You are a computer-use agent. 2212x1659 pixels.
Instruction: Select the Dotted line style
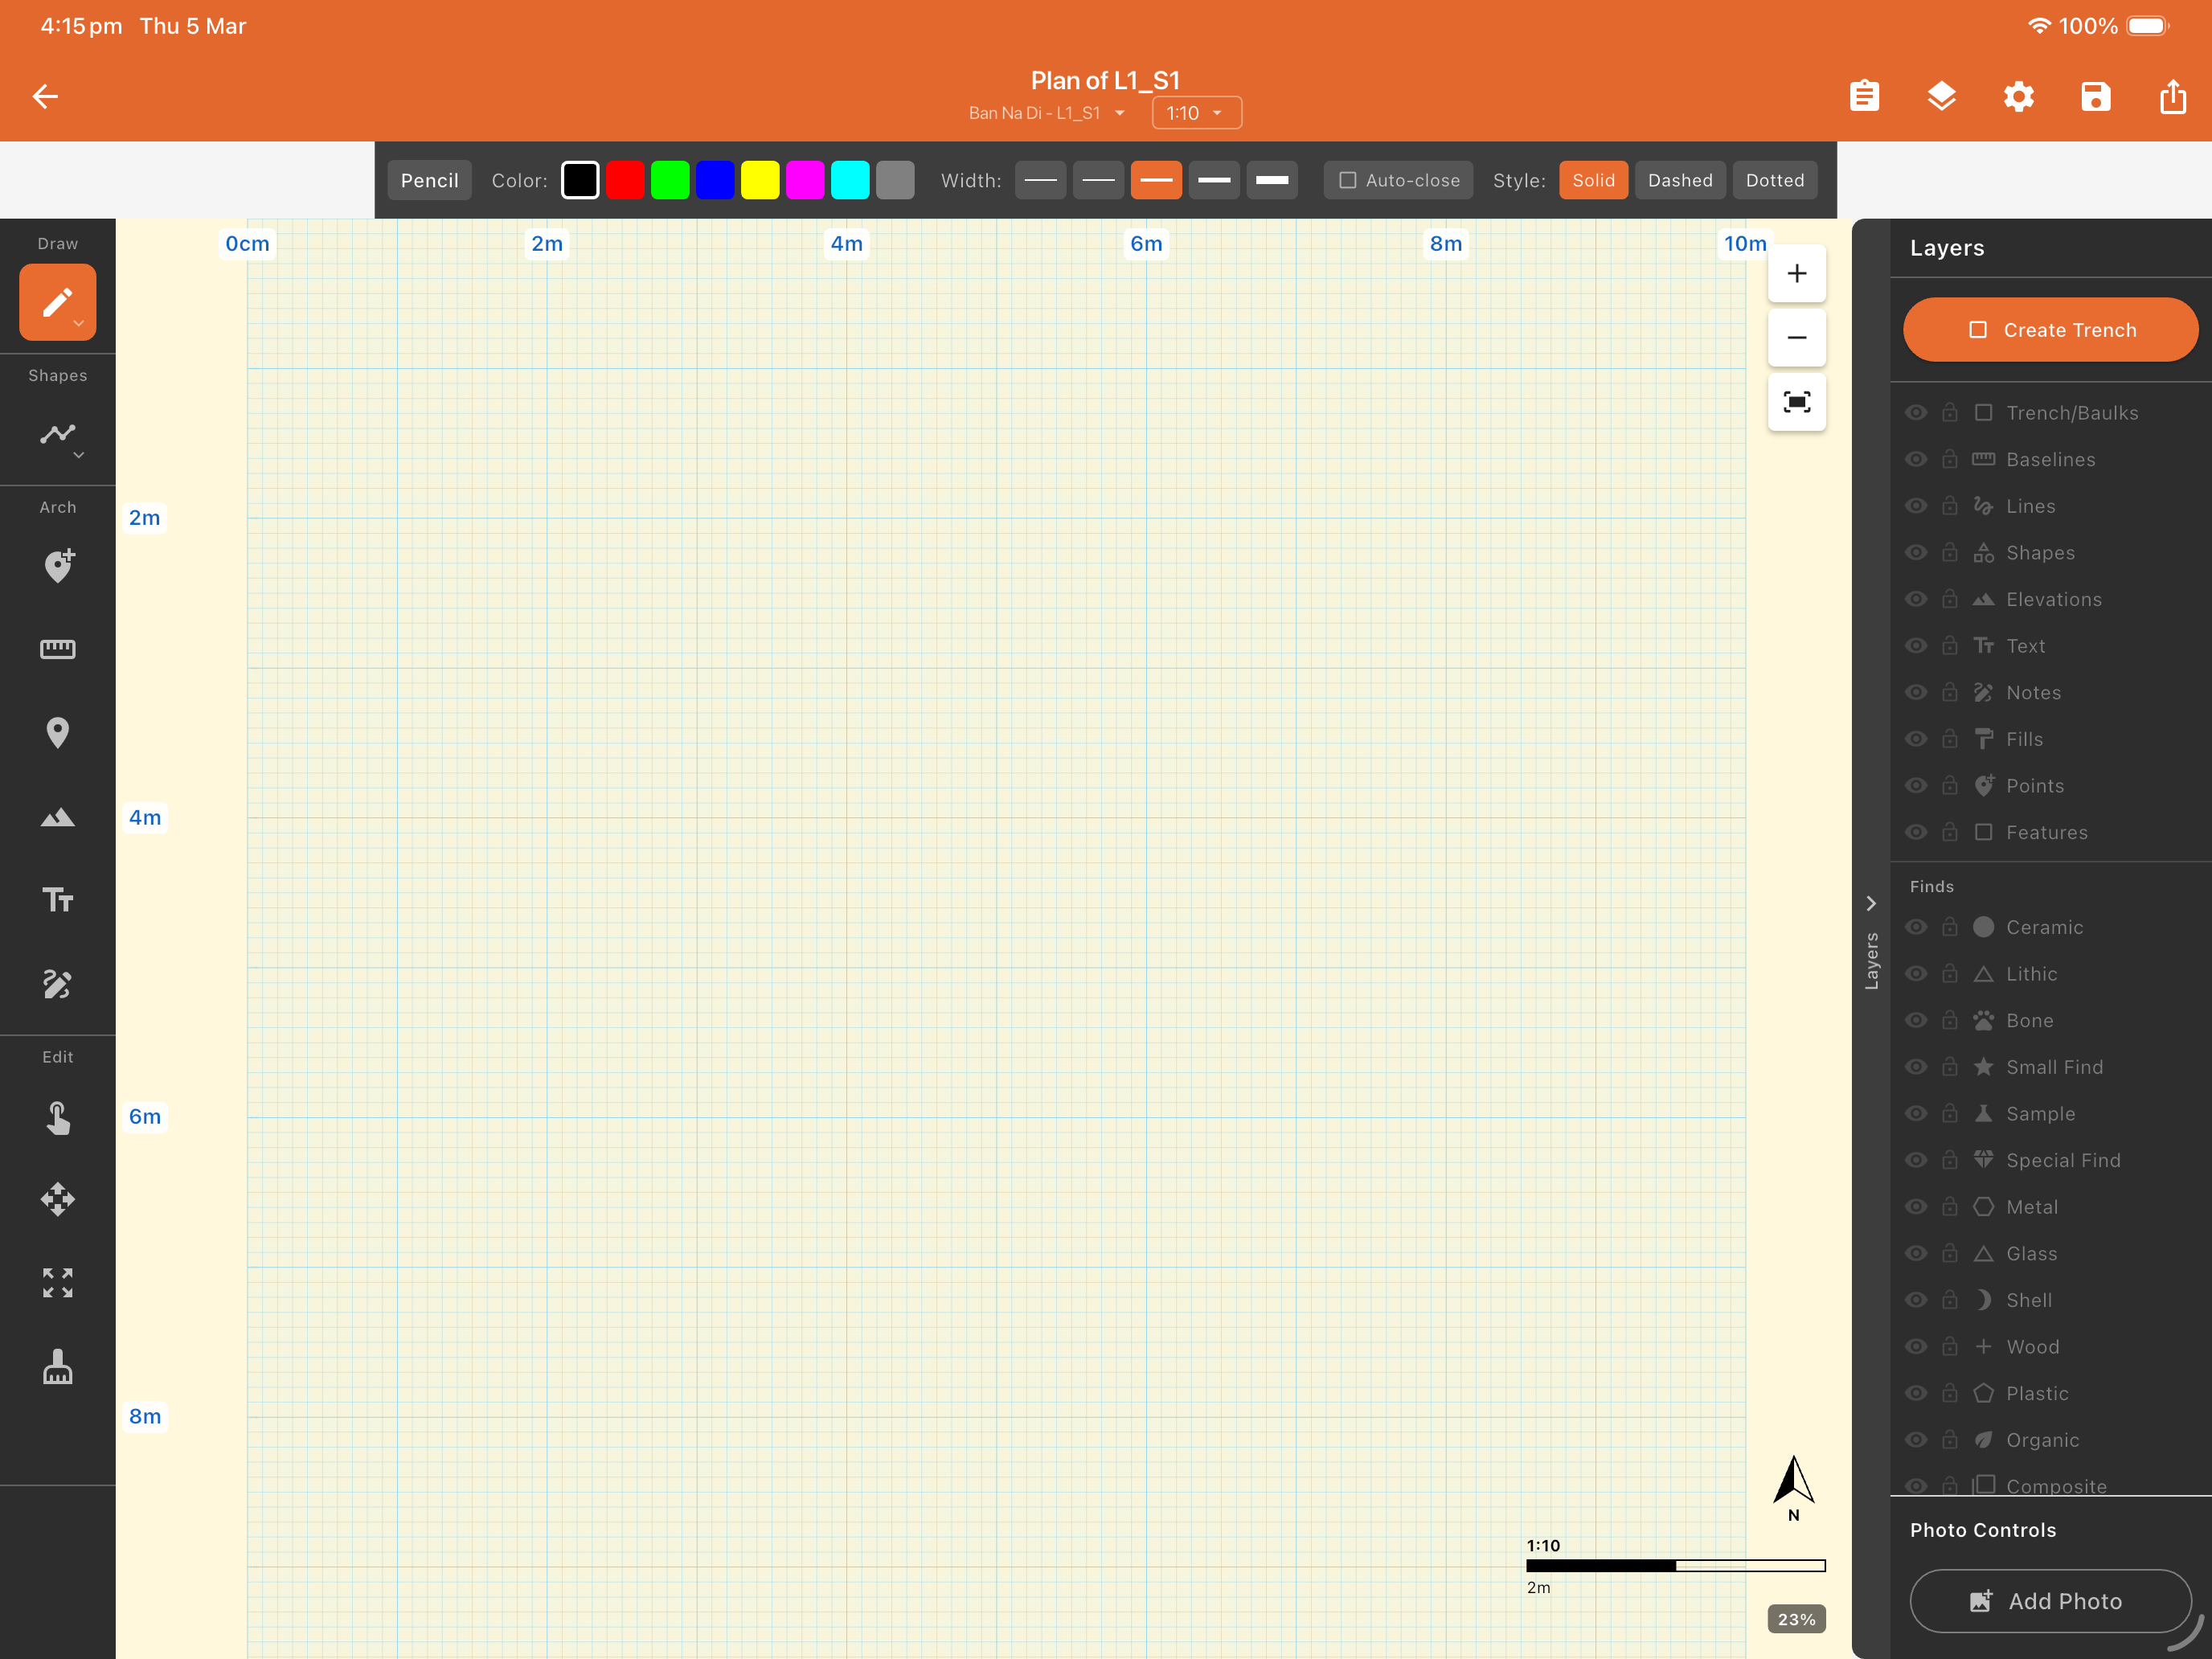point(1775,180)
